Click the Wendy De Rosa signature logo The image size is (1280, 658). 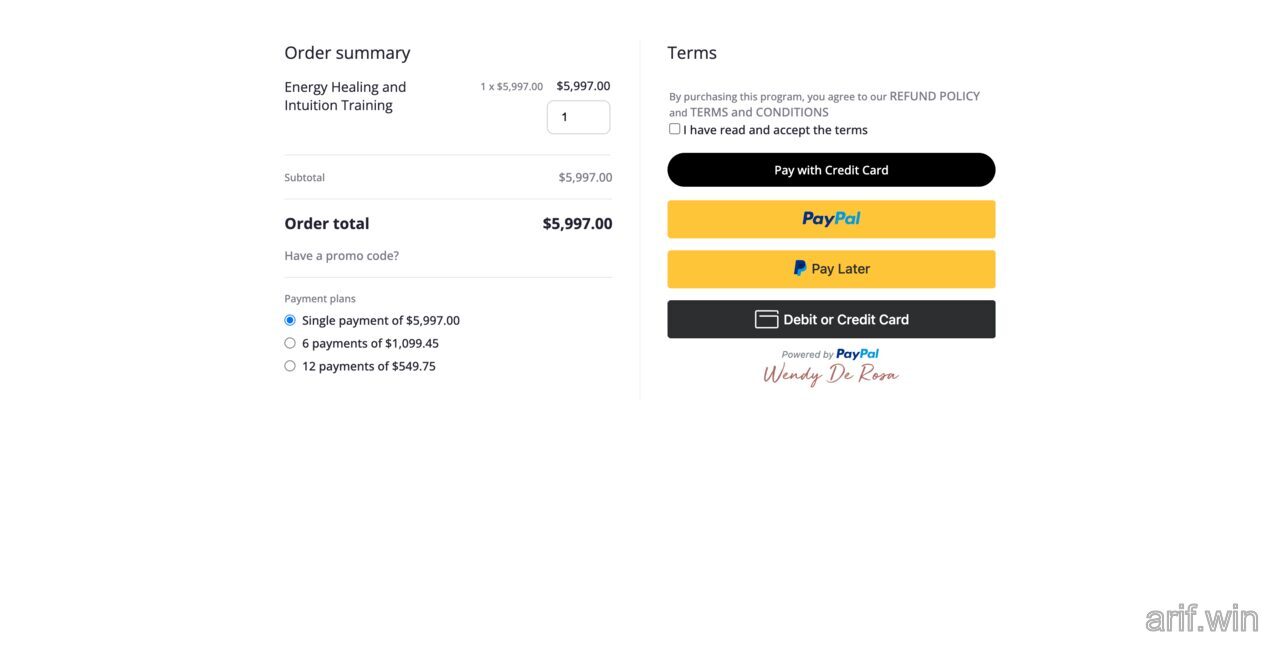click(830, 373)
